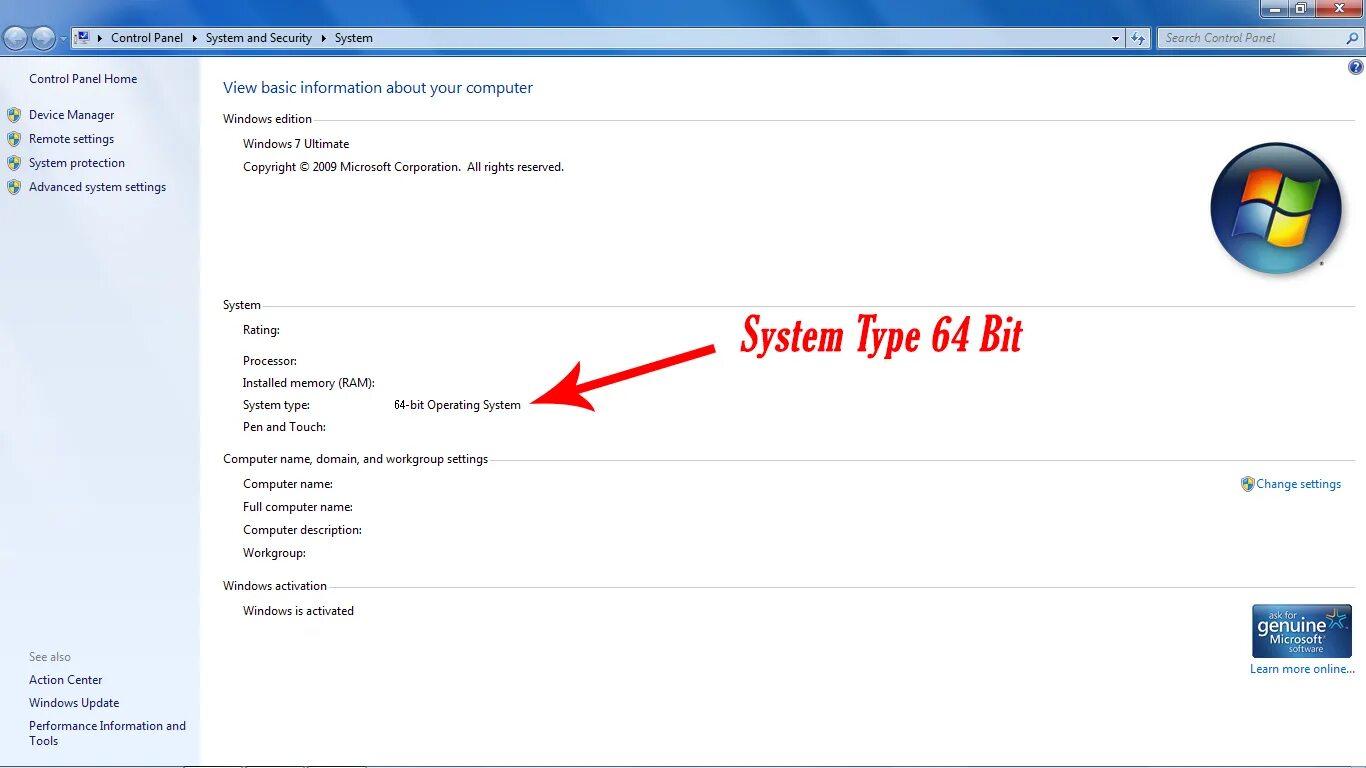Open Windows Update link

pyautogui.click(x=74, y=703)
